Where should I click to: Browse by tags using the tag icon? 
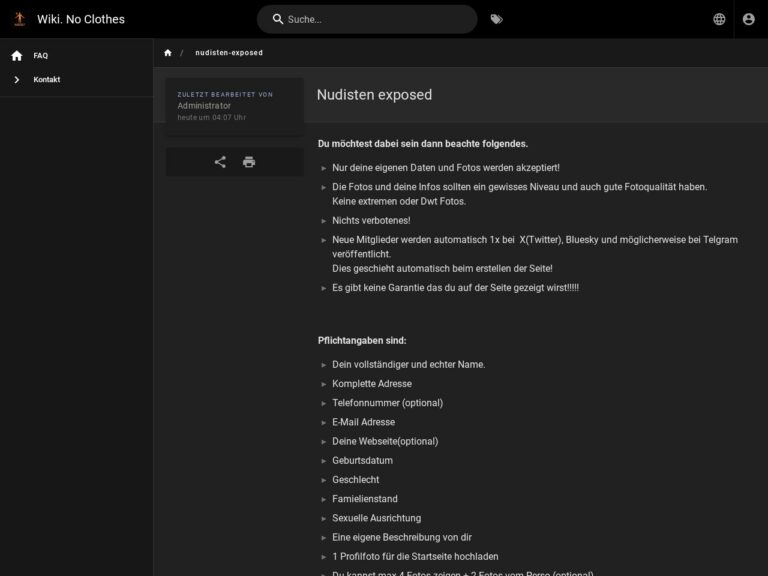point(497,19)
